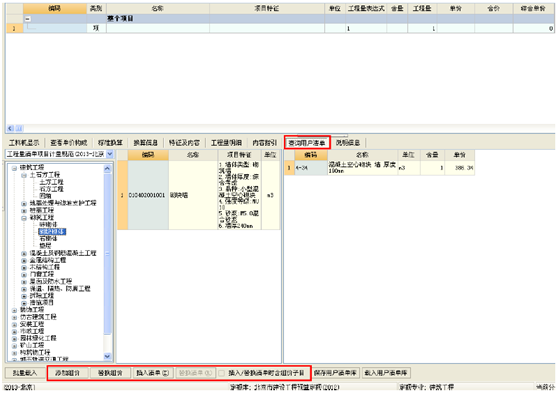
Task: Click the tree panel scroll-up arrow
Action: pos(107,169)
